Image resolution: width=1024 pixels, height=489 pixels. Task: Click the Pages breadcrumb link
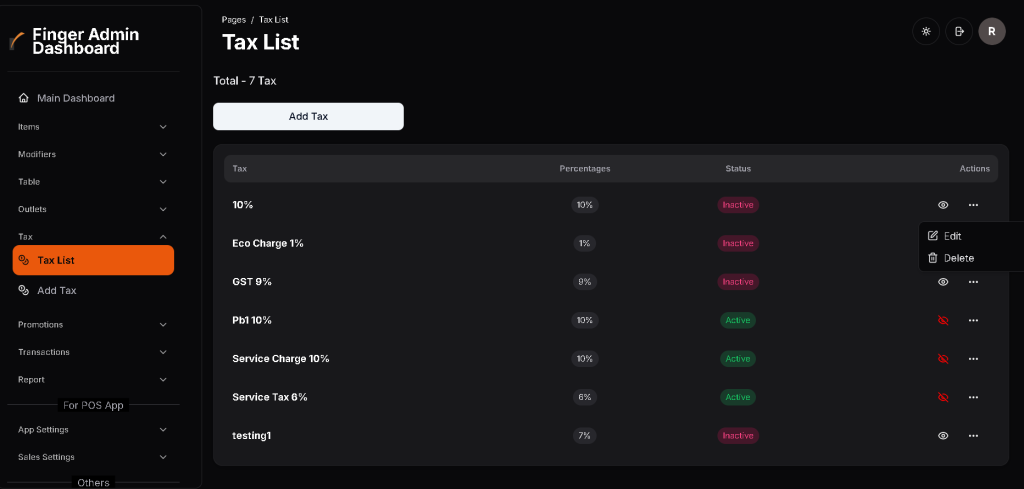tap(234, 20)
